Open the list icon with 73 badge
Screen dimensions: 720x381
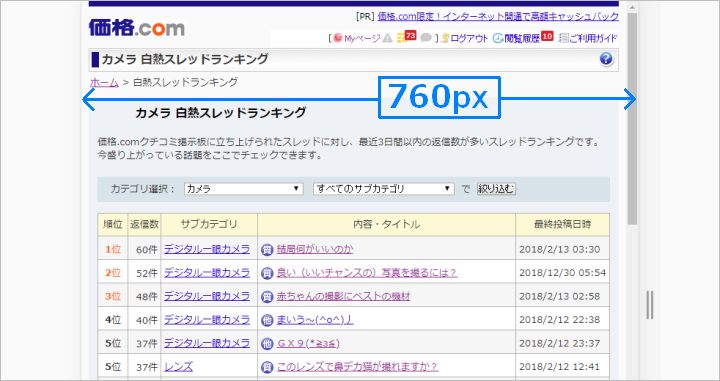406,37
